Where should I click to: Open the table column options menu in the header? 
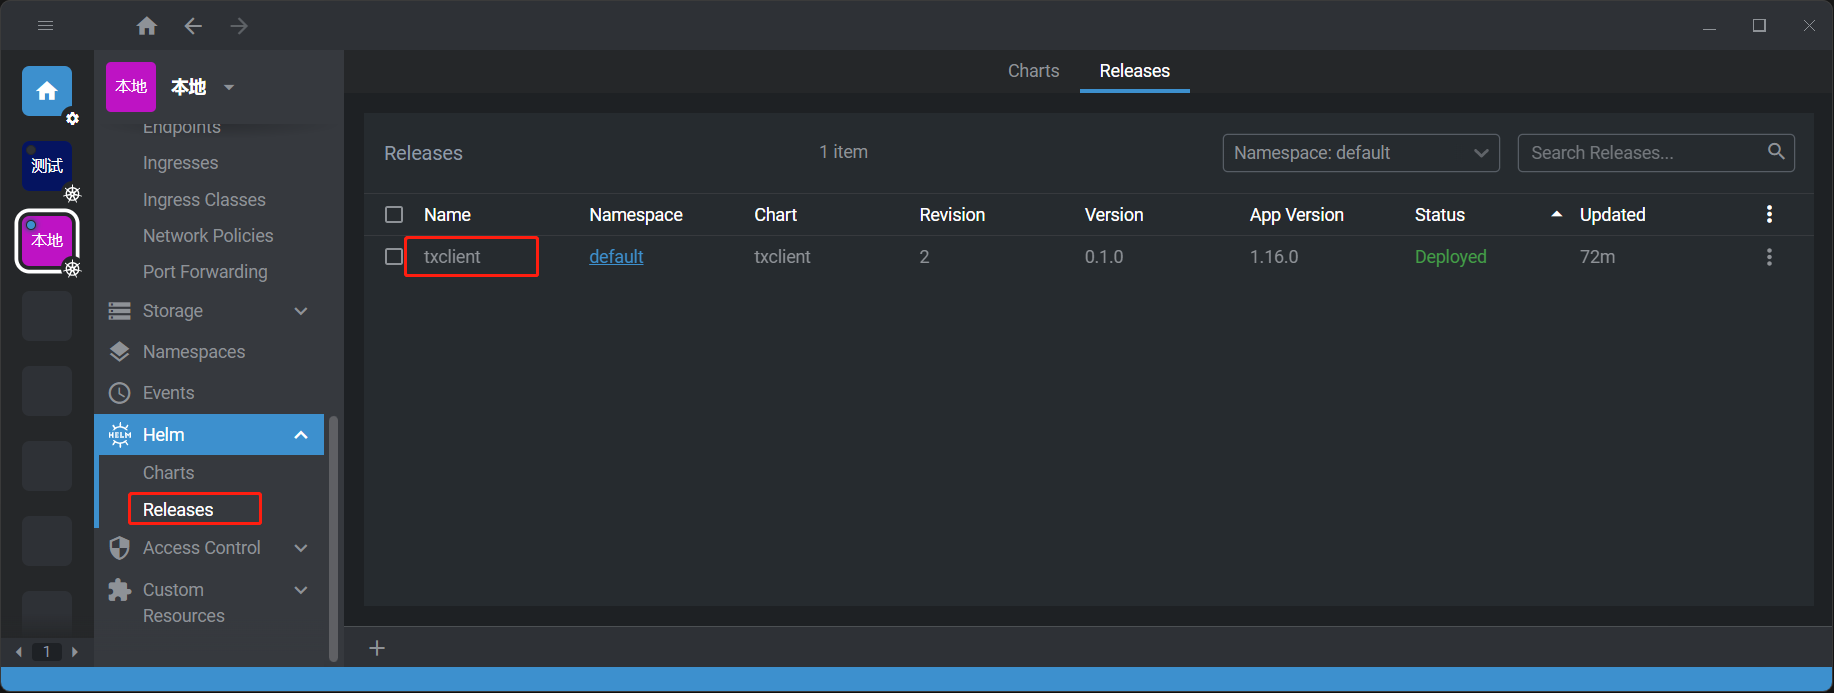click(1769, 214)
